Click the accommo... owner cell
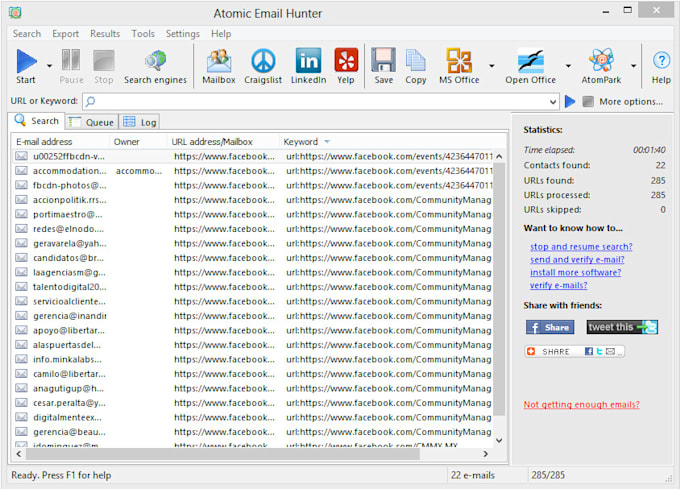Screen dimensions: 680x489 (x=139, y=171)
